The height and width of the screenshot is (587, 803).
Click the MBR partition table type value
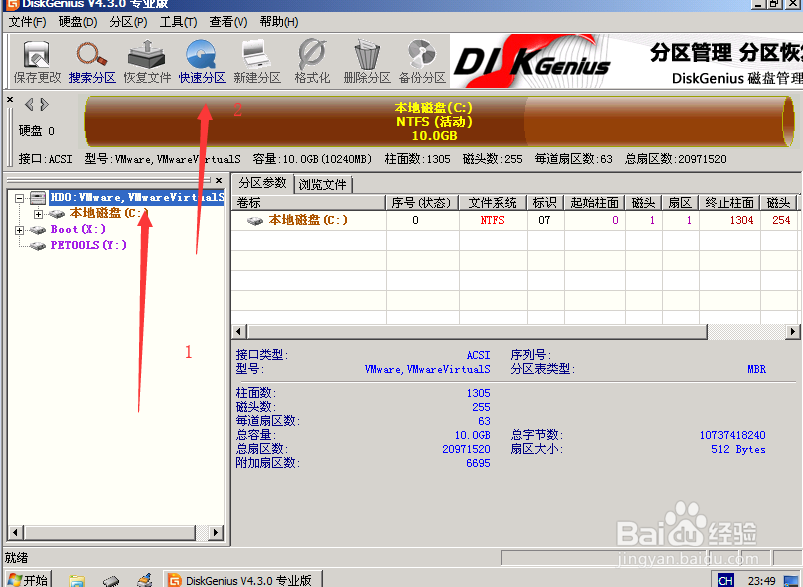[756, 369]
